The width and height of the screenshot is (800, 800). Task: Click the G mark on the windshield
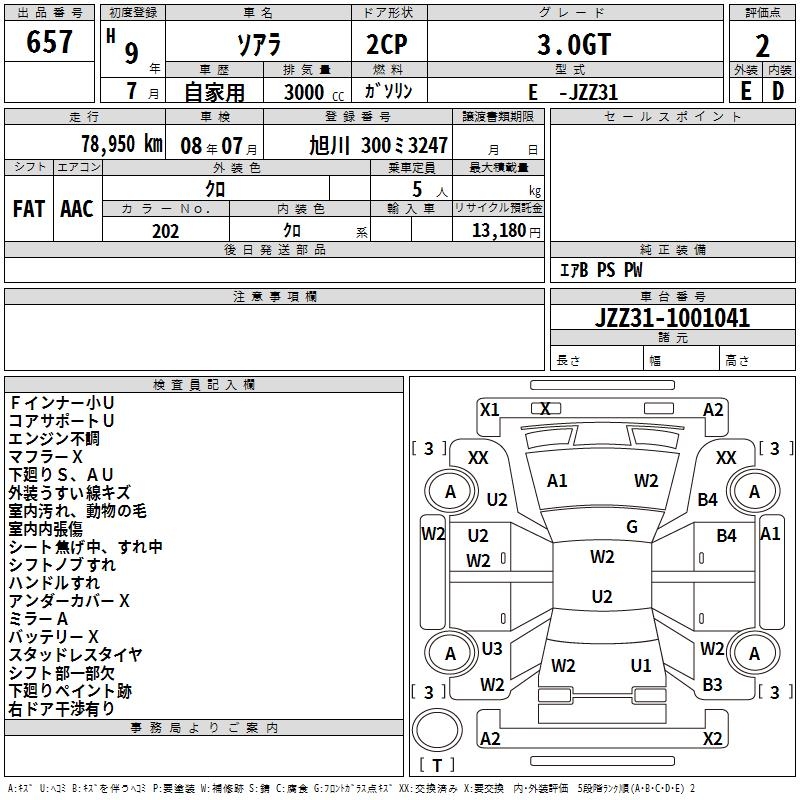[631, 527]
